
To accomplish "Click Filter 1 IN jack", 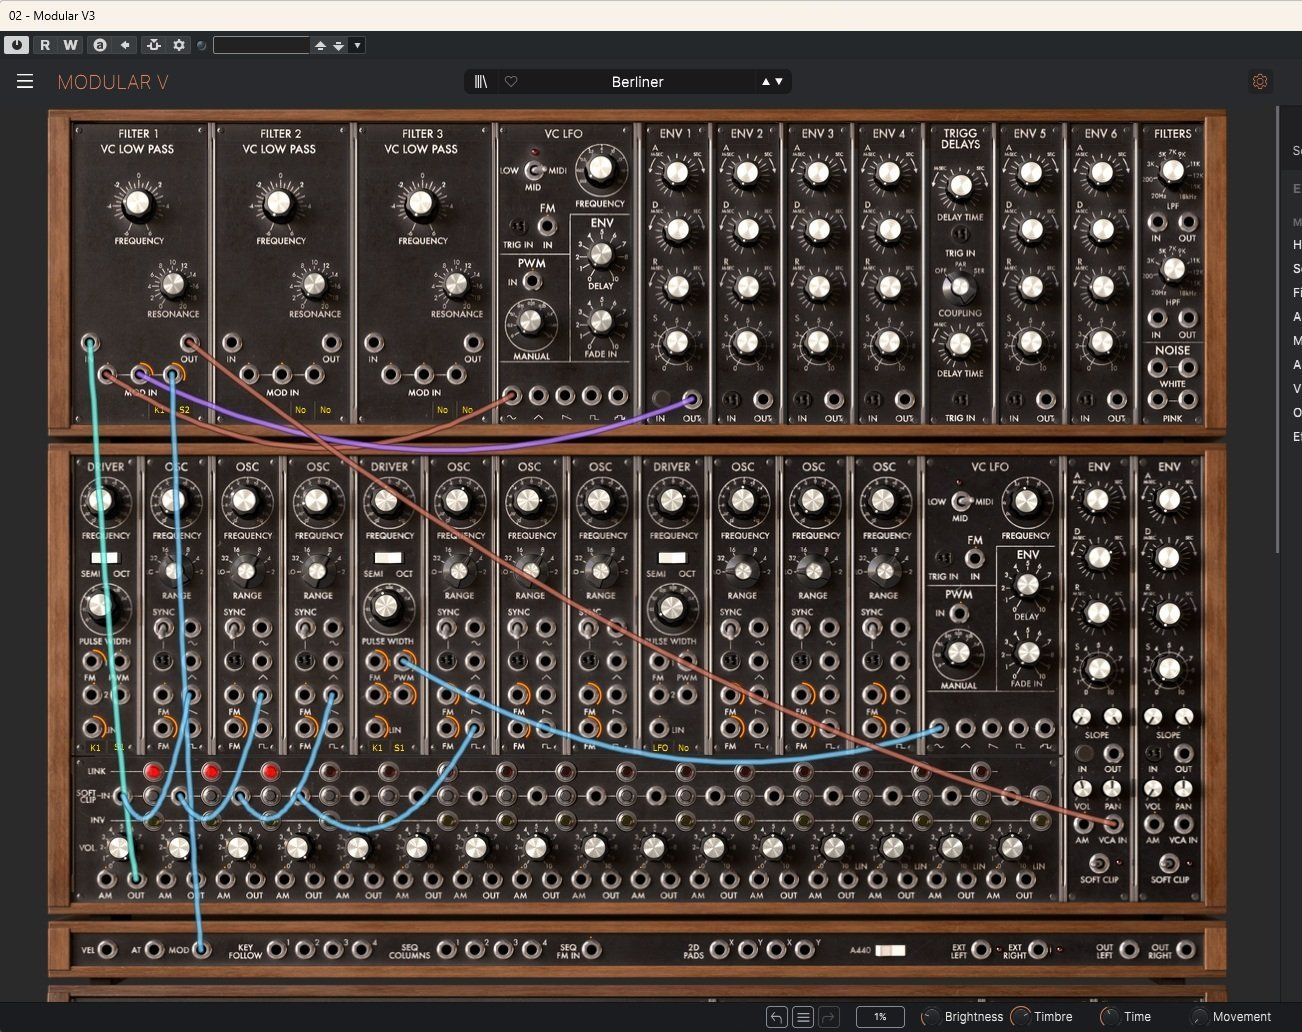I will coord(90,344).
